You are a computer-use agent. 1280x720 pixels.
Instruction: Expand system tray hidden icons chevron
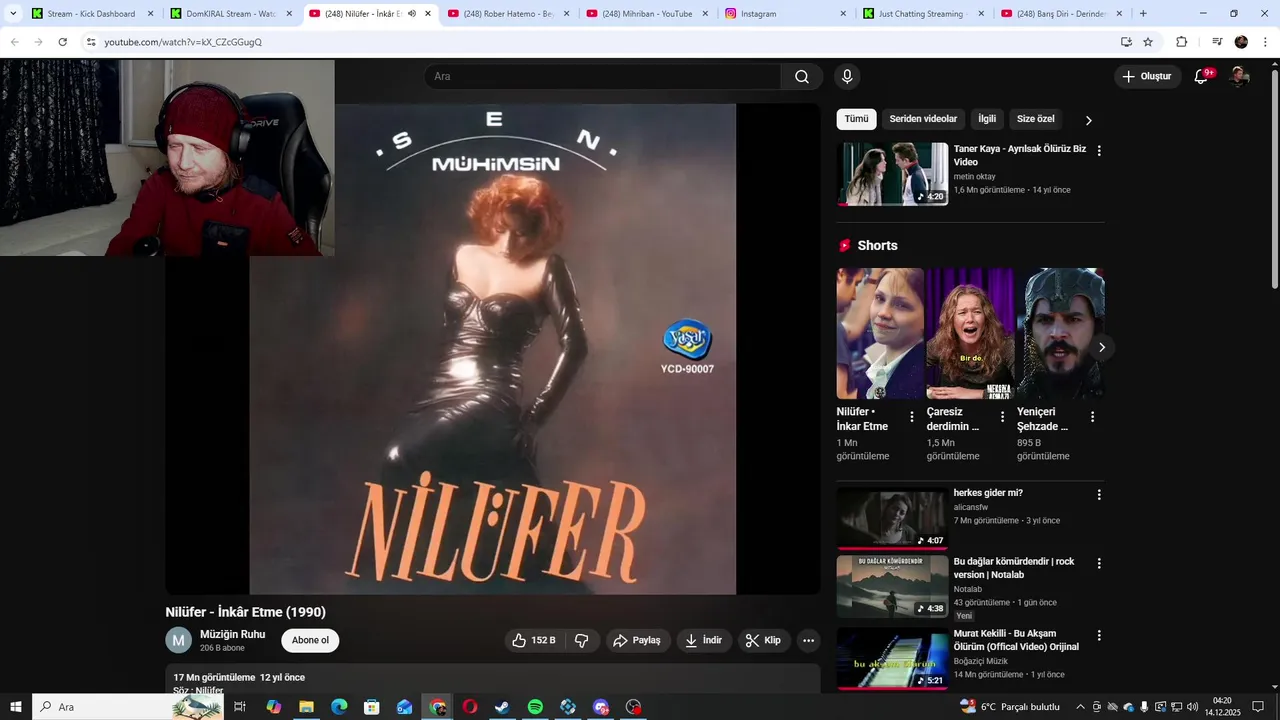tap(1080, 707)
